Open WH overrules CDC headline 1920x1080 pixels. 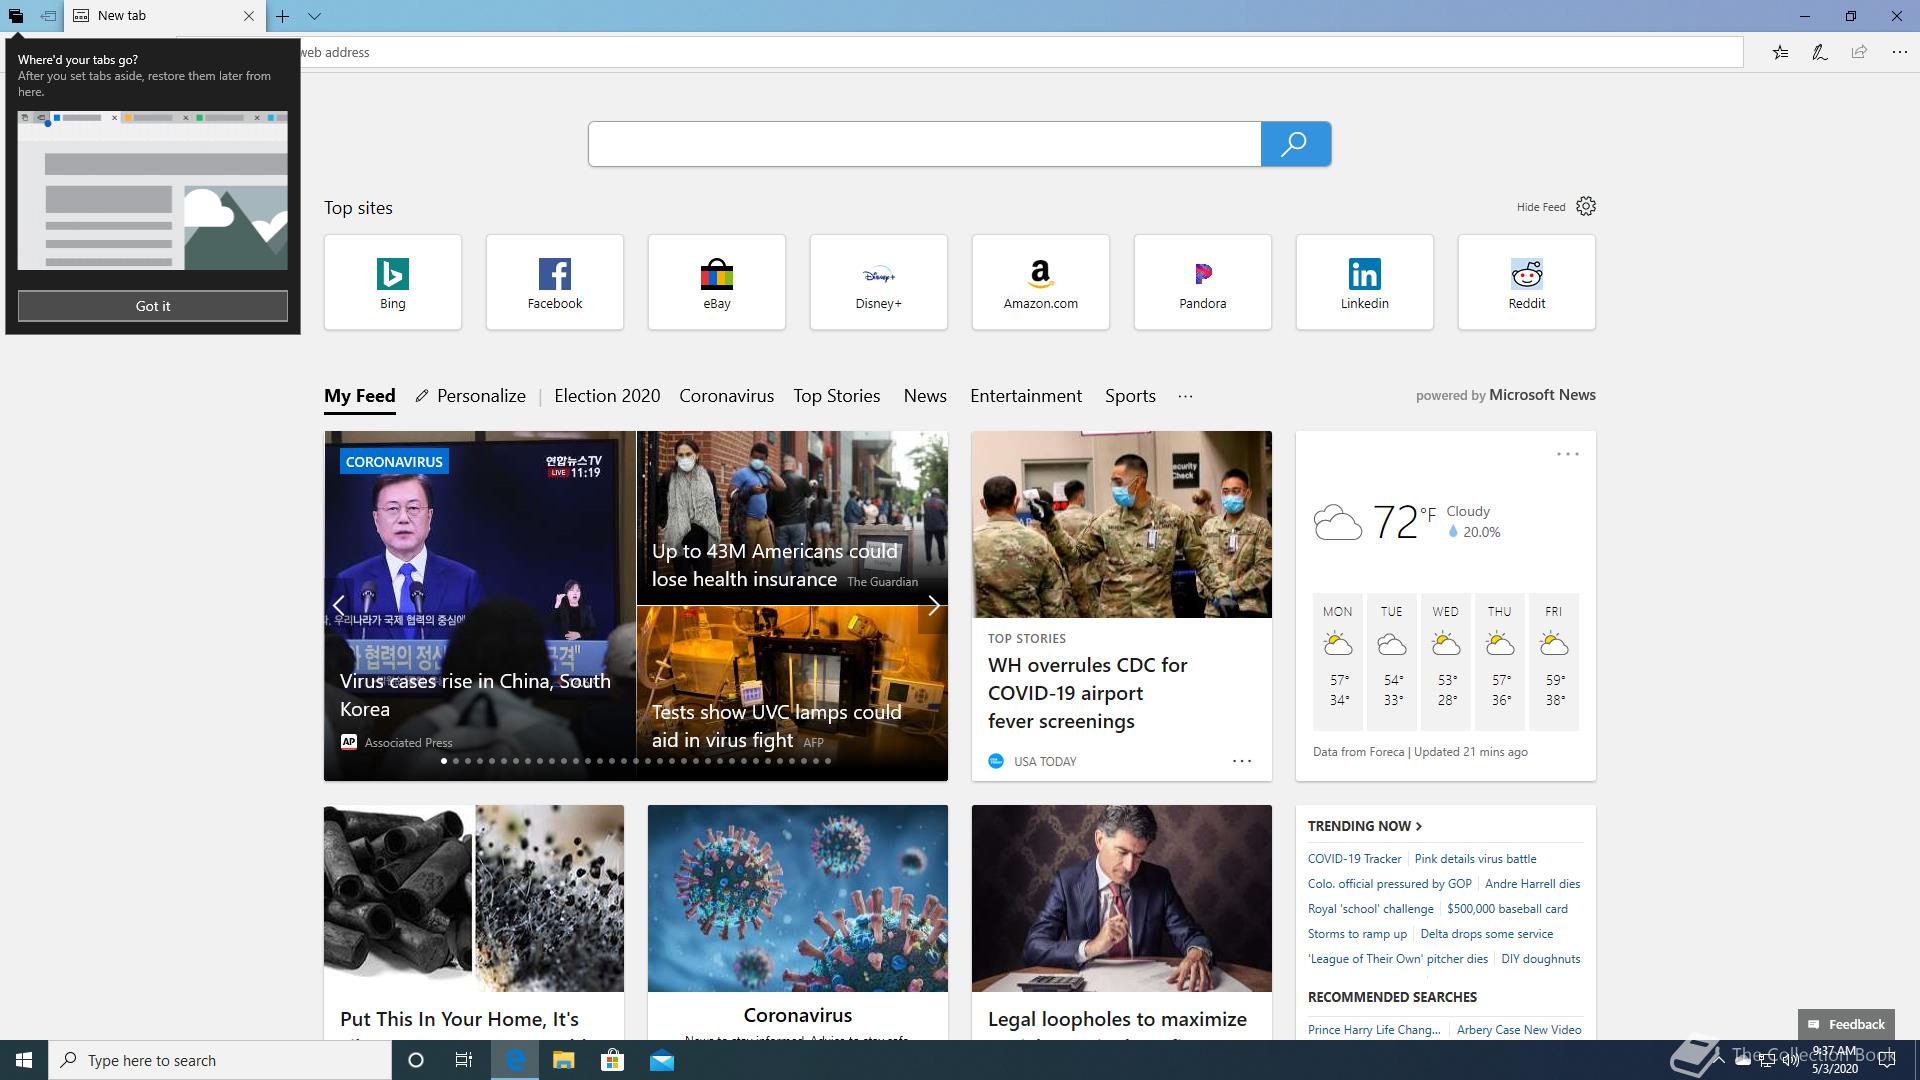pyautogui.click(x=1088, y=693)
